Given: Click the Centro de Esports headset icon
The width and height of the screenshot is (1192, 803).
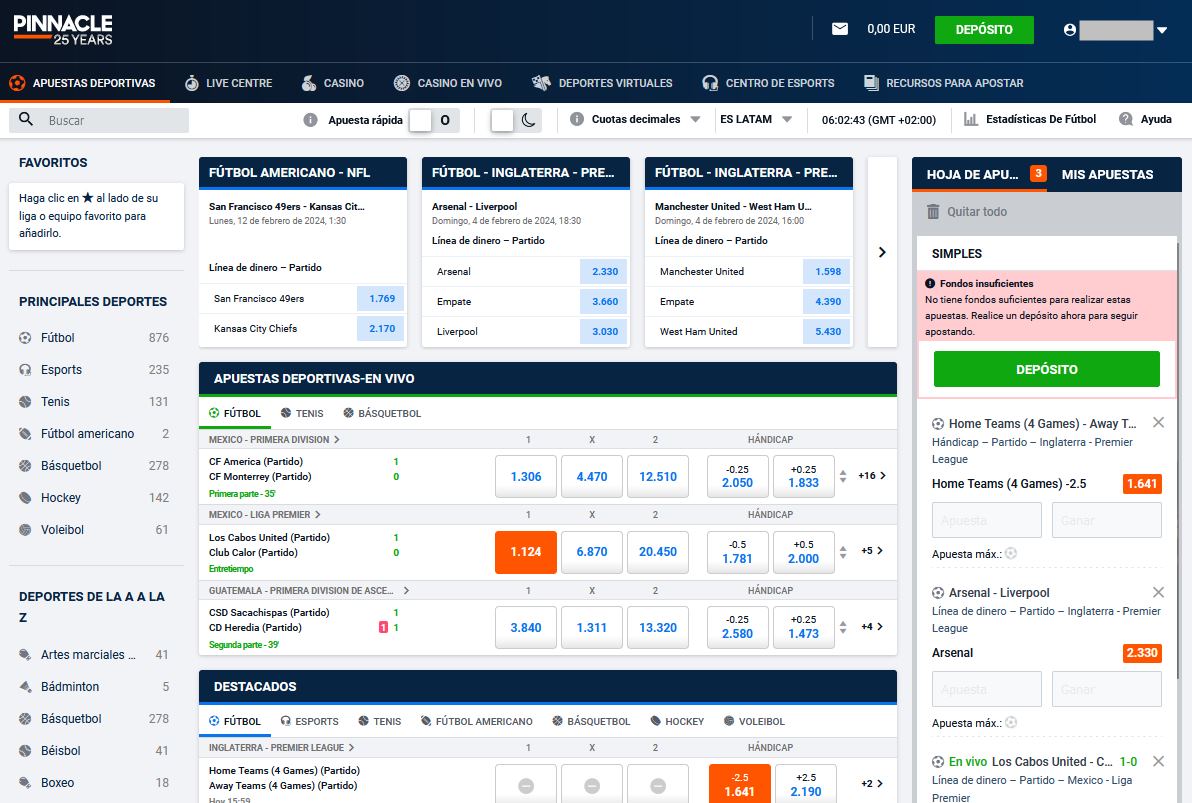Looking at the screenshot, I should pyautogui.click(x=710, y=83).
